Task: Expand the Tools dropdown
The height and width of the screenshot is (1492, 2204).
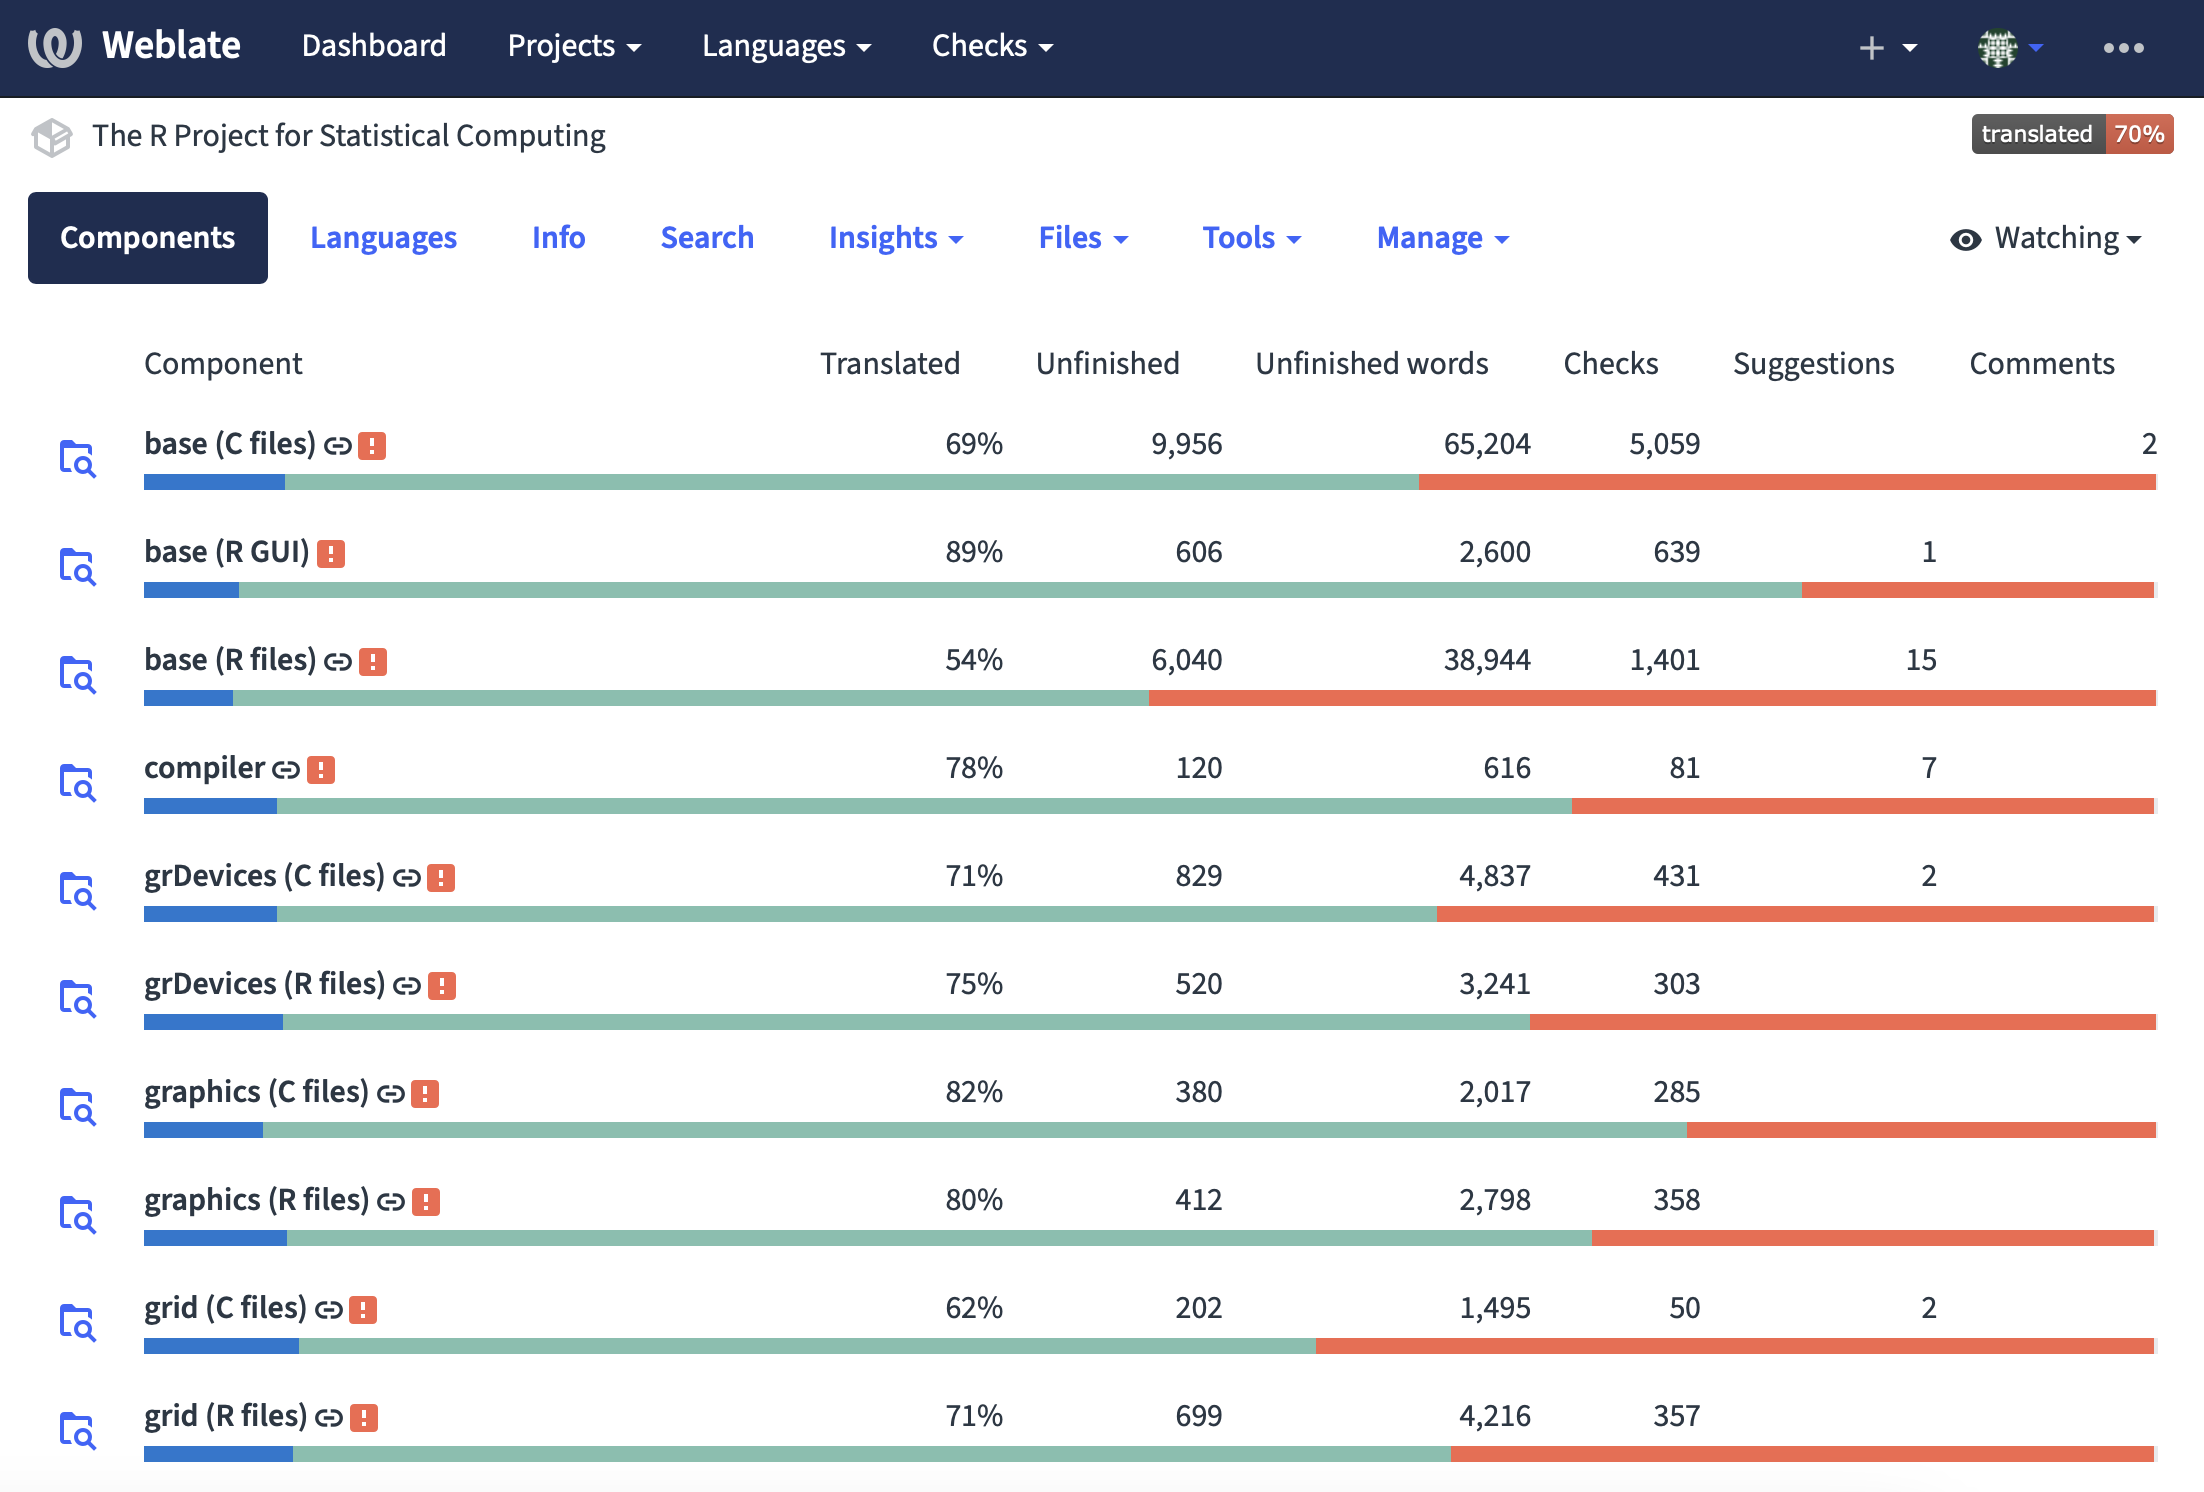Action: click(x=1250, y=238)
